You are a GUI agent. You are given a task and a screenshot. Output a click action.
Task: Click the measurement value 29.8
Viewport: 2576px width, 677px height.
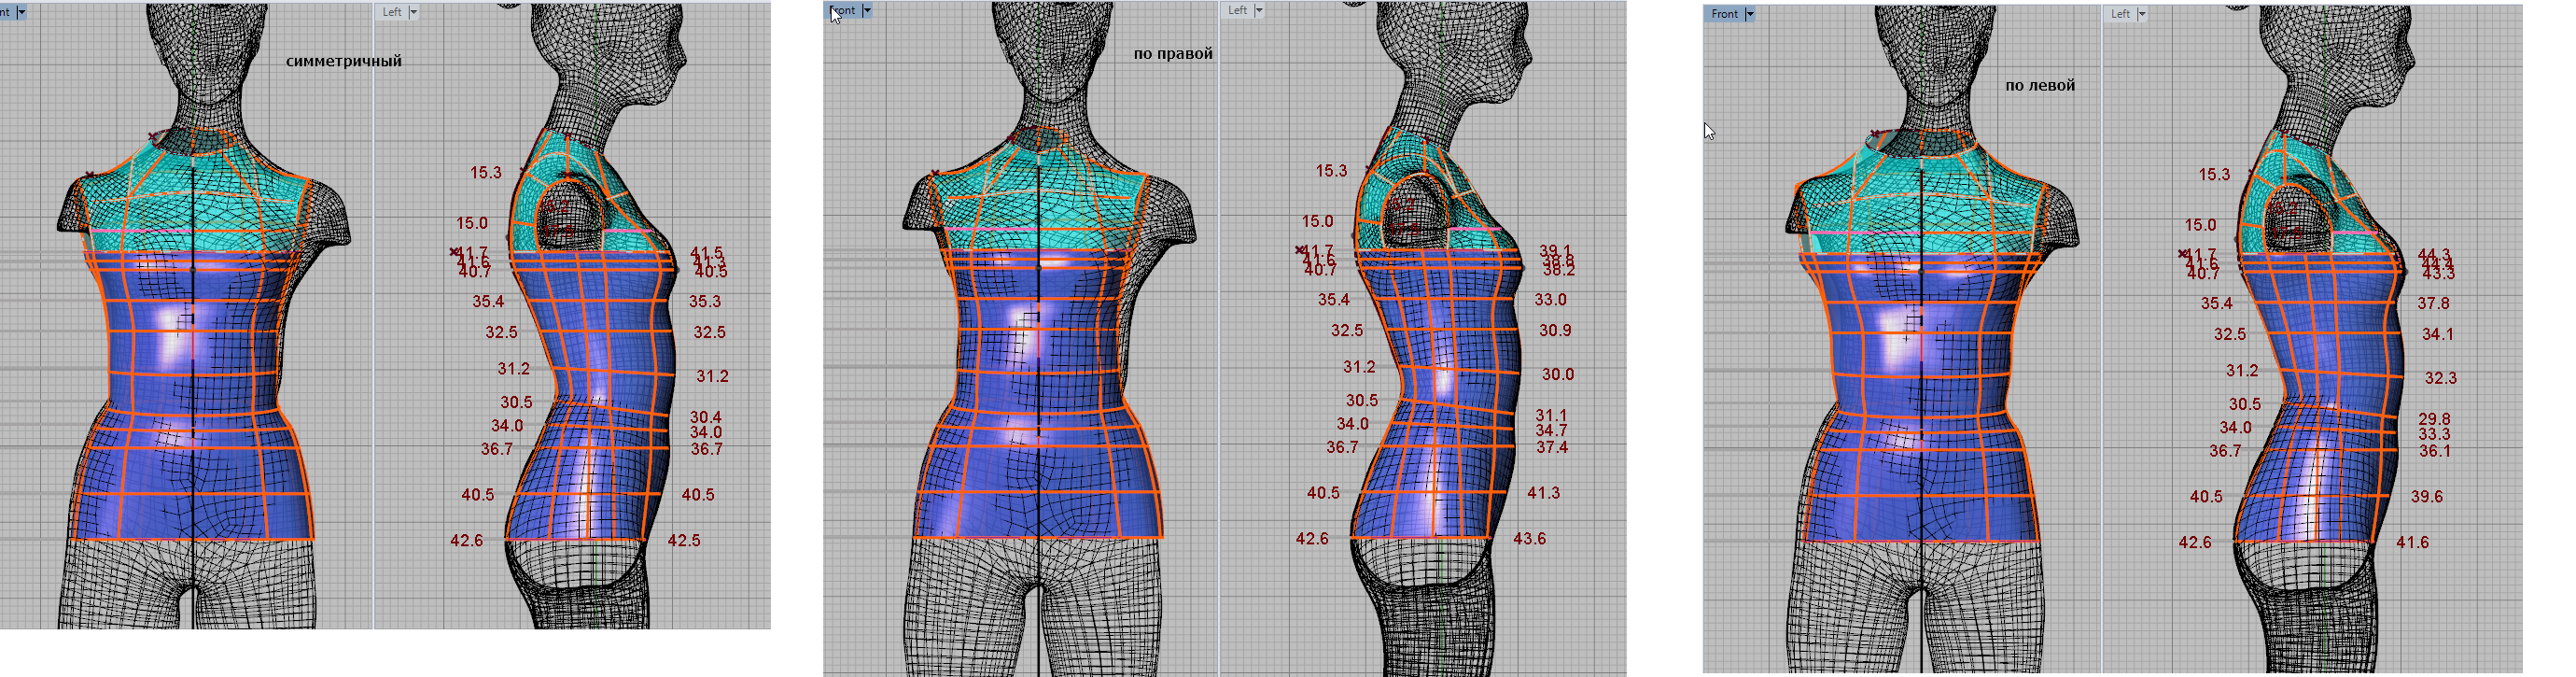[x=2435, y=419]
